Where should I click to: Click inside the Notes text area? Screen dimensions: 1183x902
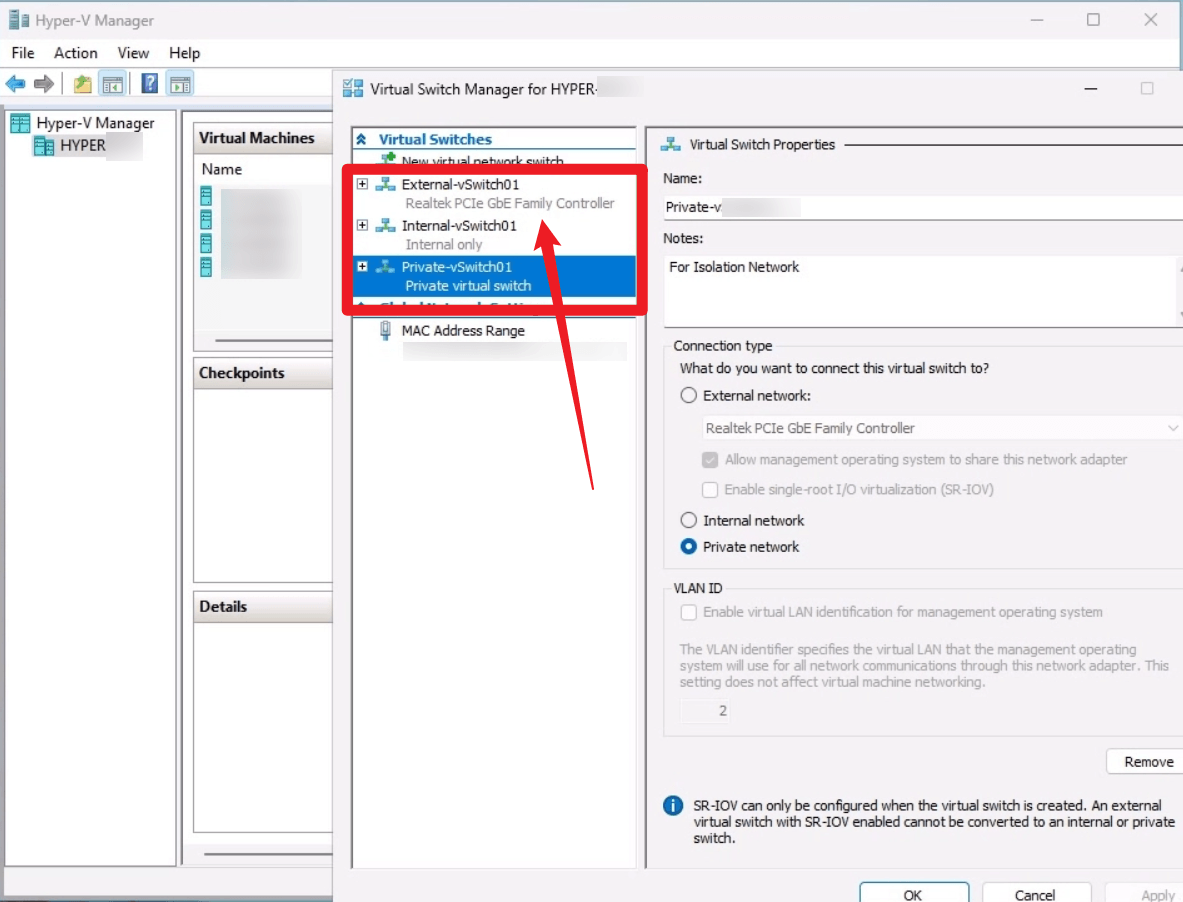[x=920, y=290]
